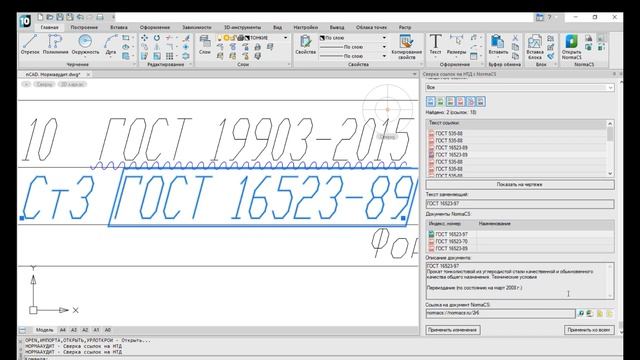Expand the Черчение panel launcher
The height and width of the screenshot is (360, 640).
coord(134,64)
